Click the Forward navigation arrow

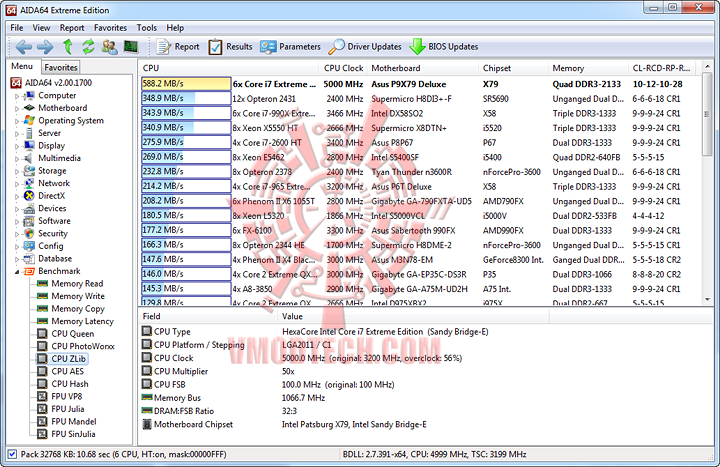click(x=45, y=47)
